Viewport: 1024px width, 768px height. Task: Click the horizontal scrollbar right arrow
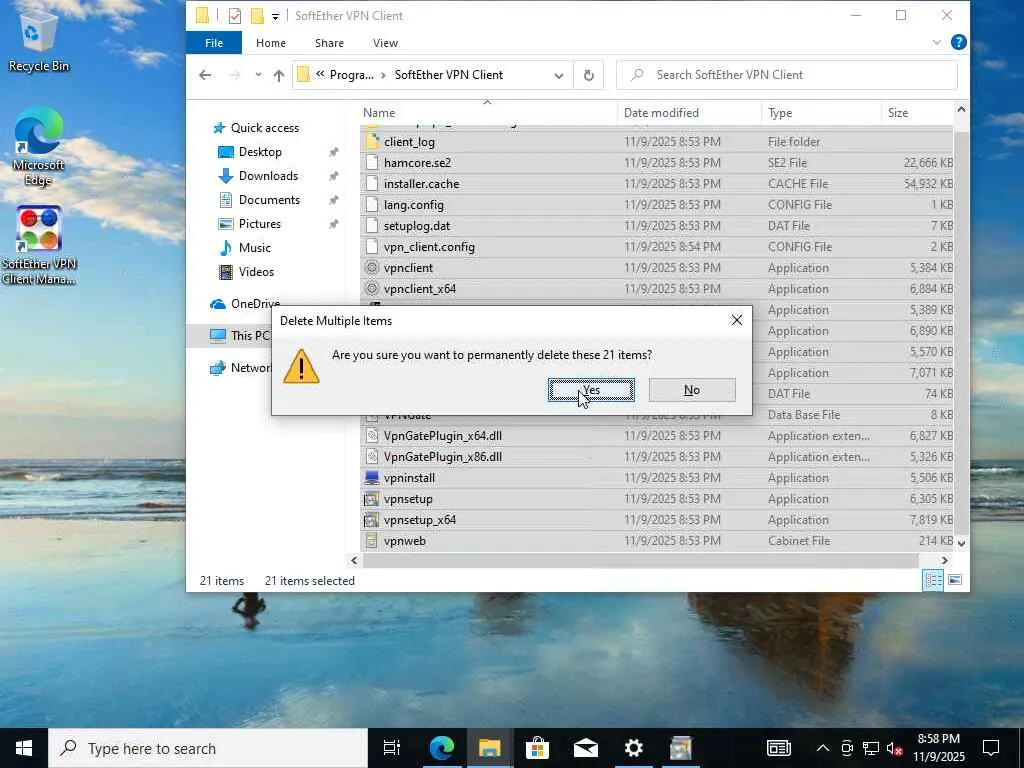coord(944,560)
